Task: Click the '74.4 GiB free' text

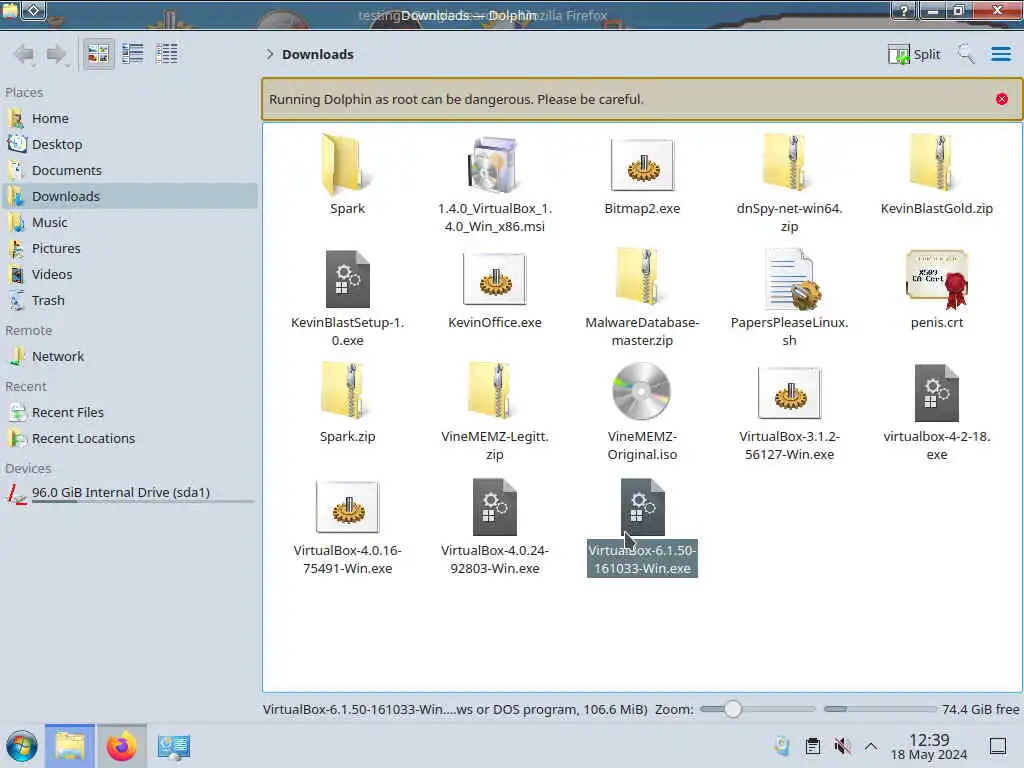Action: (980, 709)
